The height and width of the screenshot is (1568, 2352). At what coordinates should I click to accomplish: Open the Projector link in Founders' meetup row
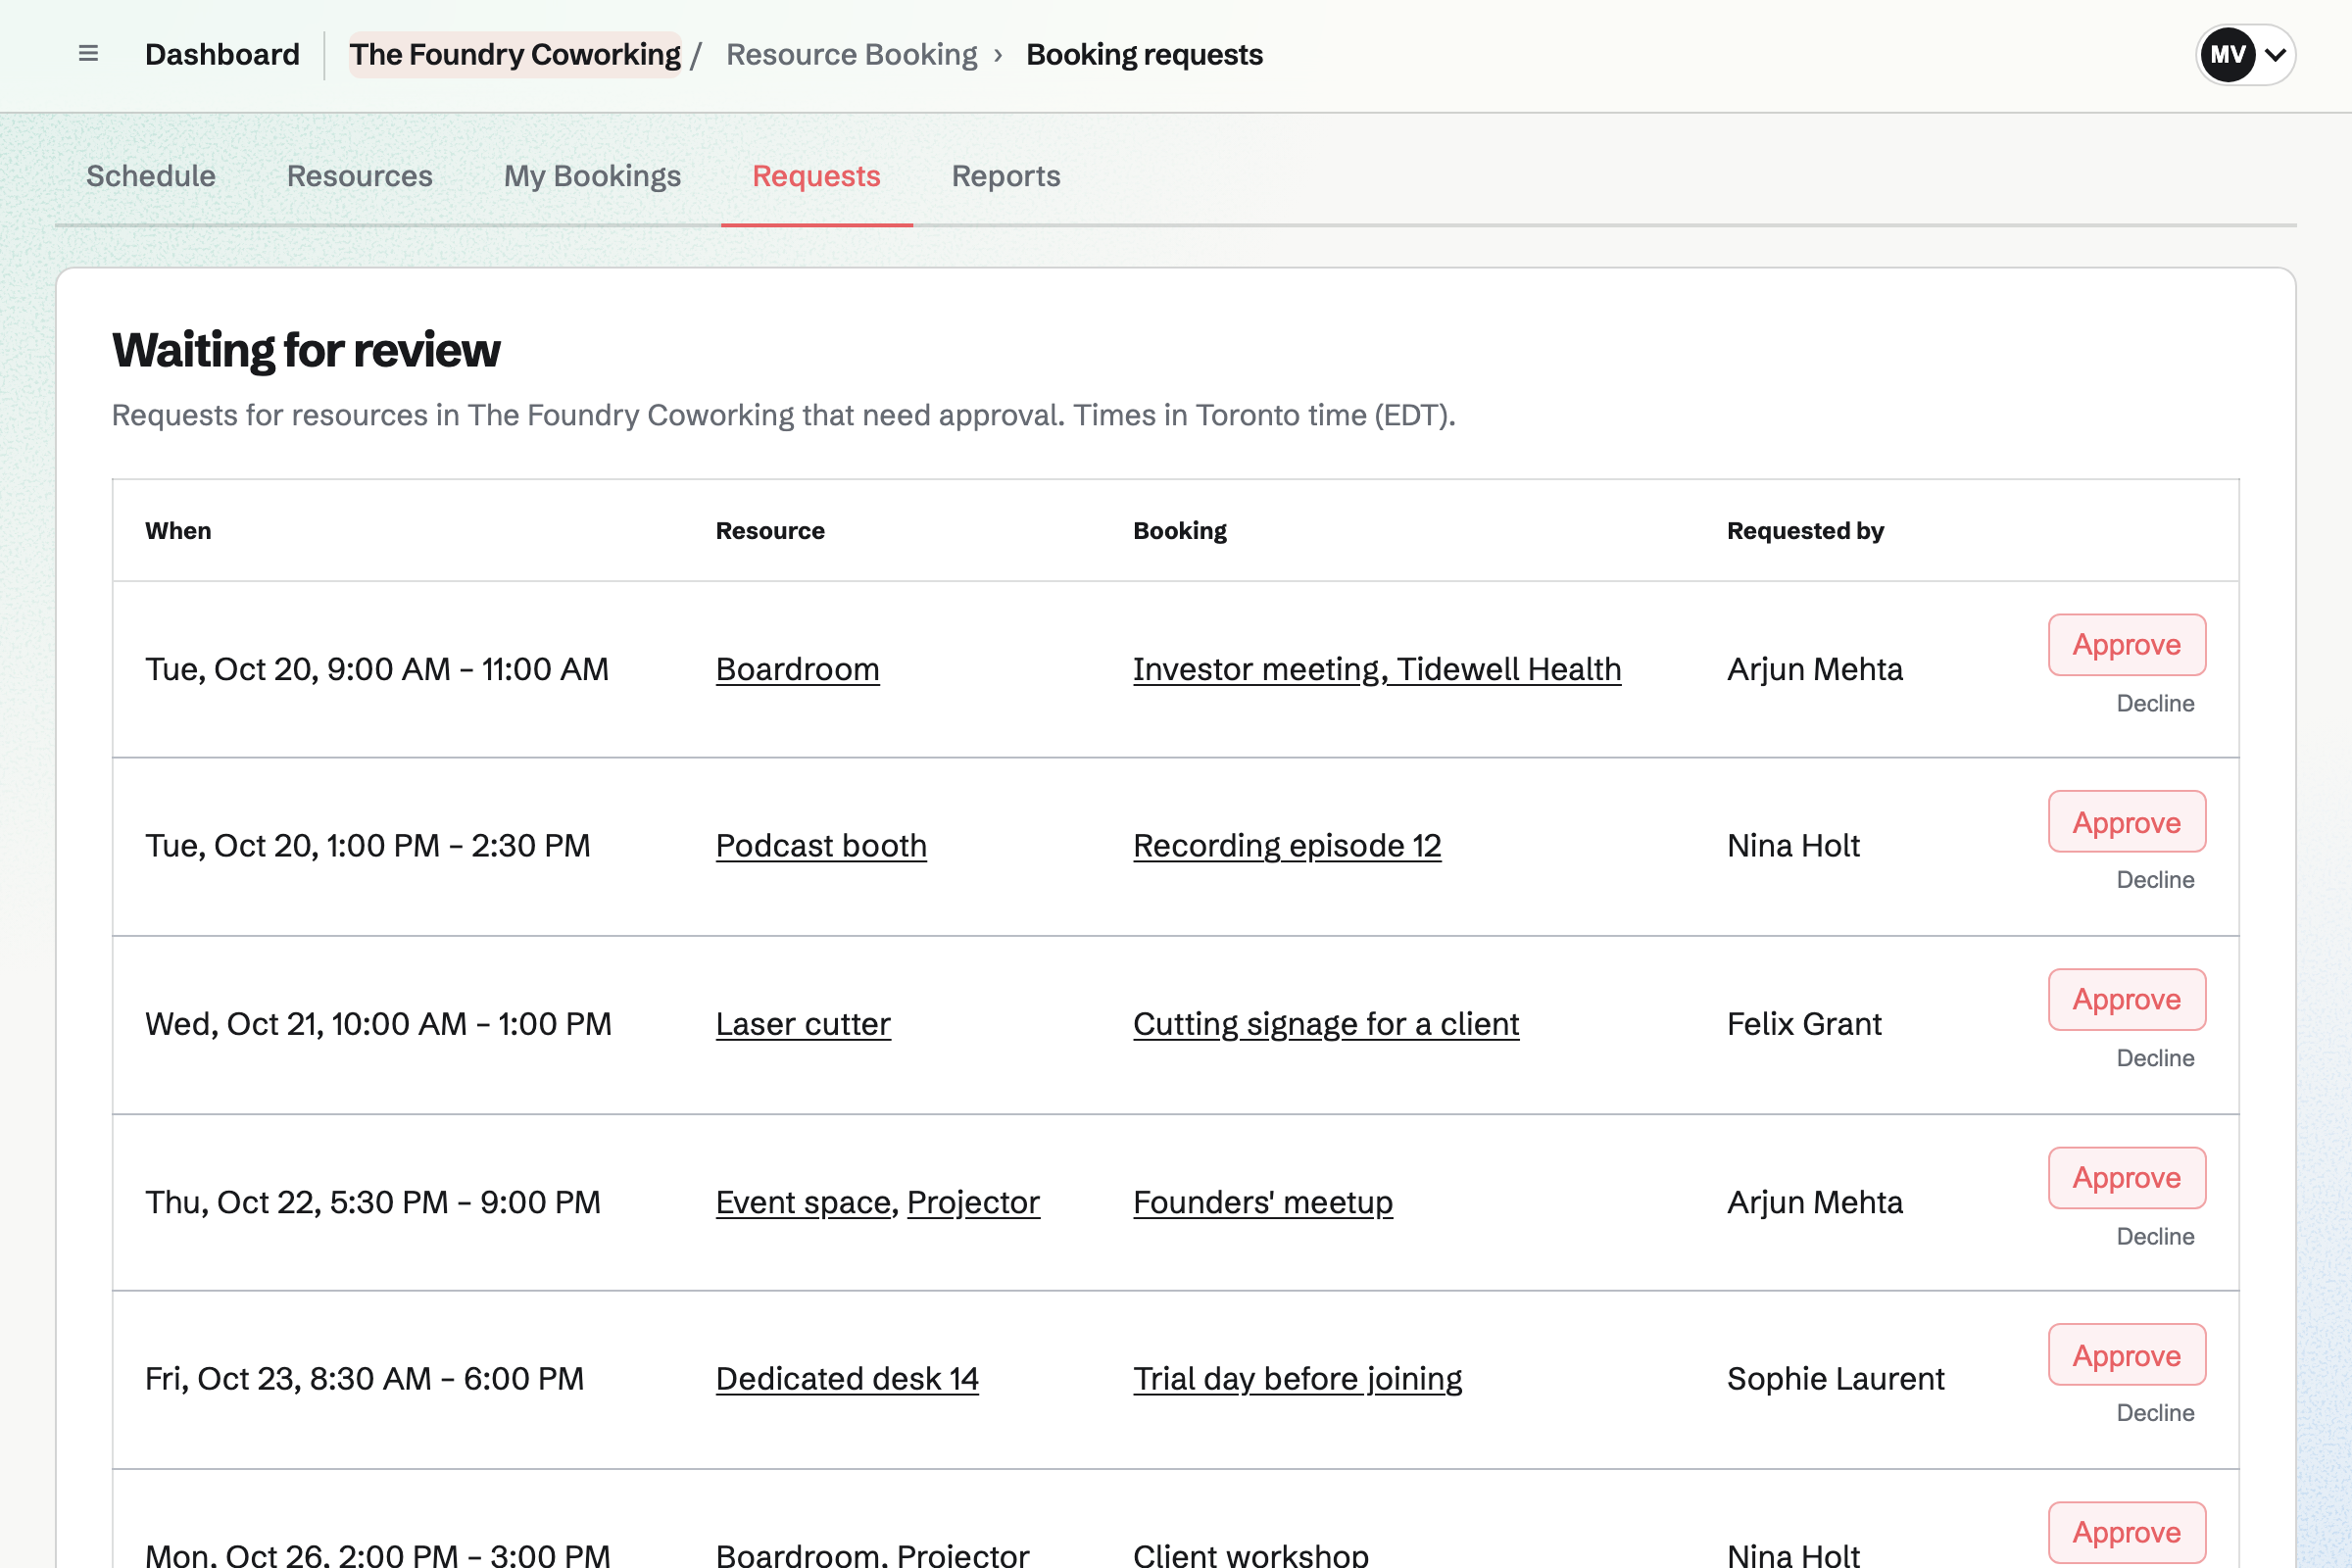click(x=973, y=1202)
